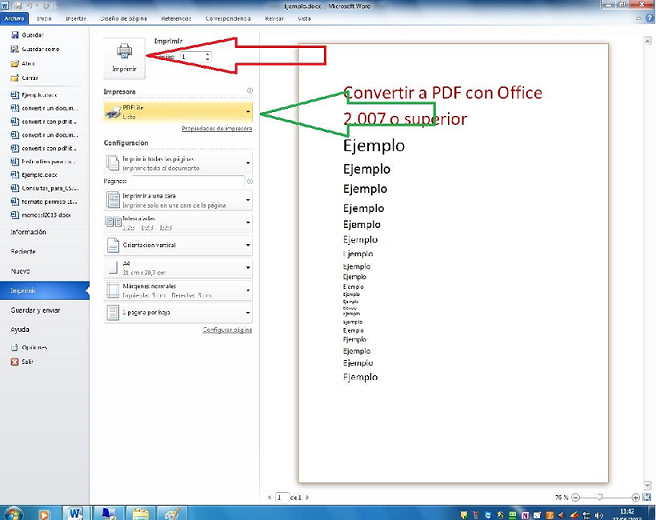Click the Abrir folder icon
The height and width of the screenshot is (520, 656).
[15, 64]
